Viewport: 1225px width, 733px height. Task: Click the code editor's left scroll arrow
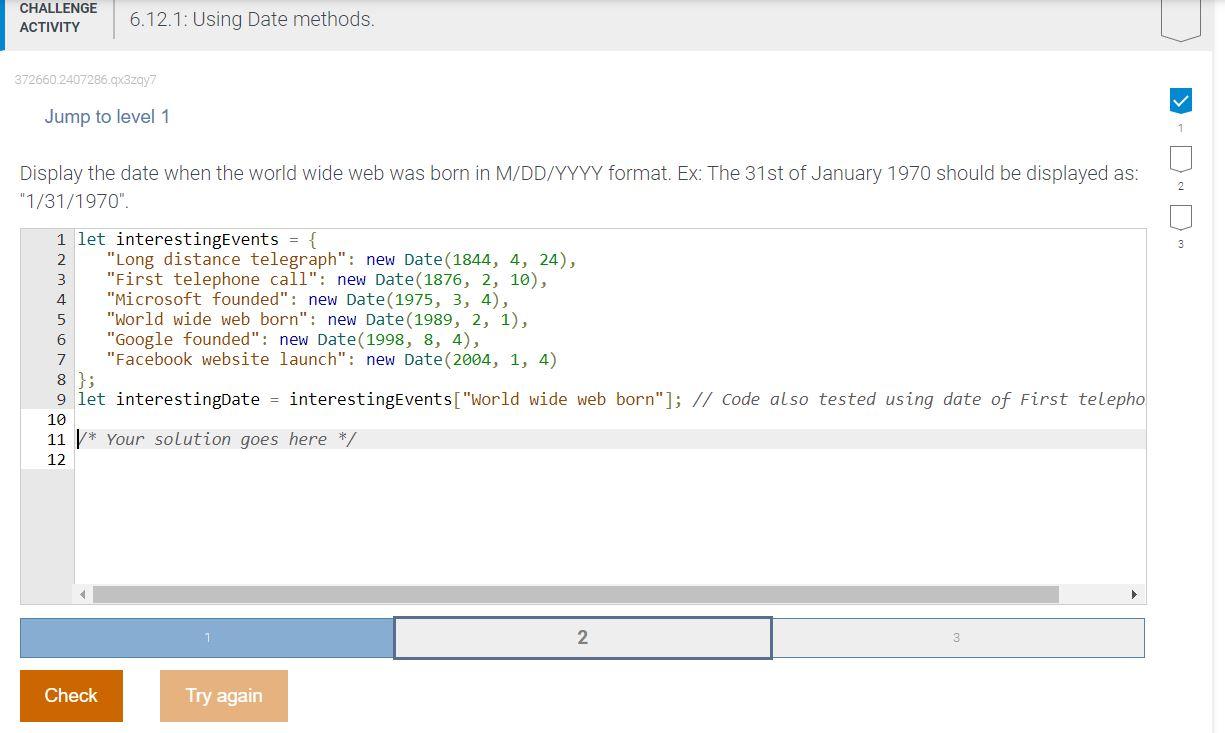[x=83, y=594]
